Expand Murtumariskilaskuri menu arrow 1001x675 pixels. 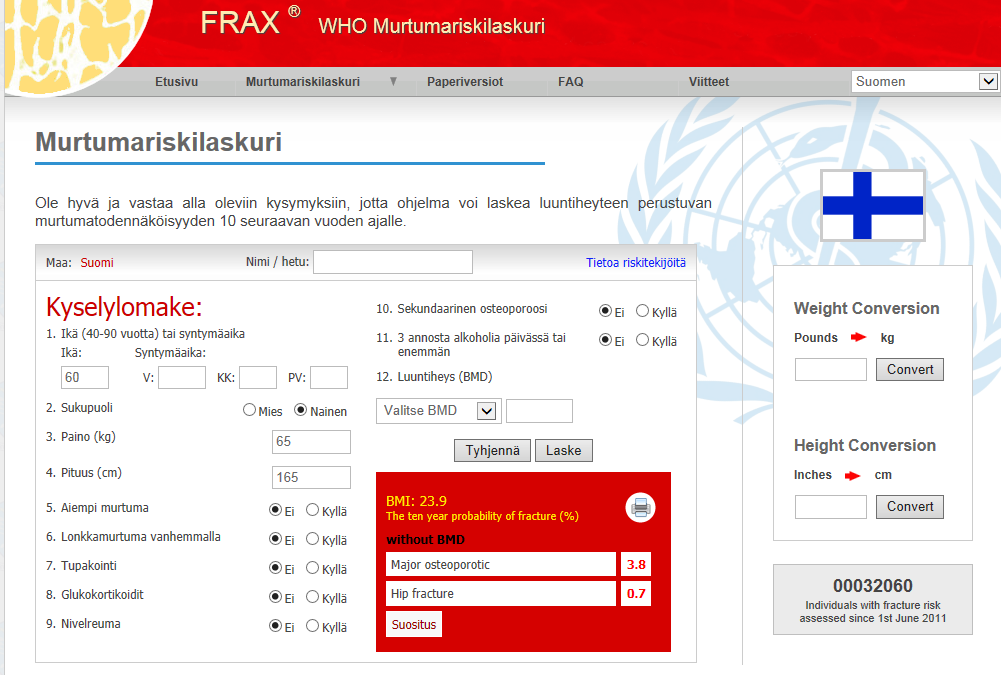point(393,81)
